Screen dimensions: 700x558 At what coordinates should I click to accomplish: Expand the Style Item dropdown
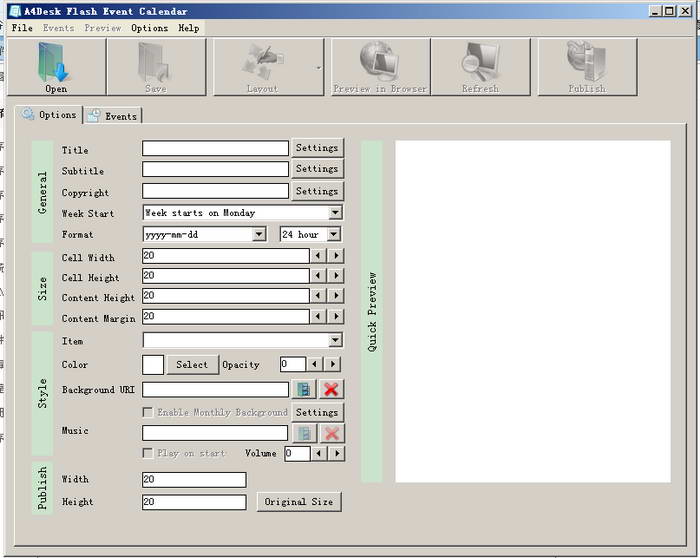(x=335, y=340)
